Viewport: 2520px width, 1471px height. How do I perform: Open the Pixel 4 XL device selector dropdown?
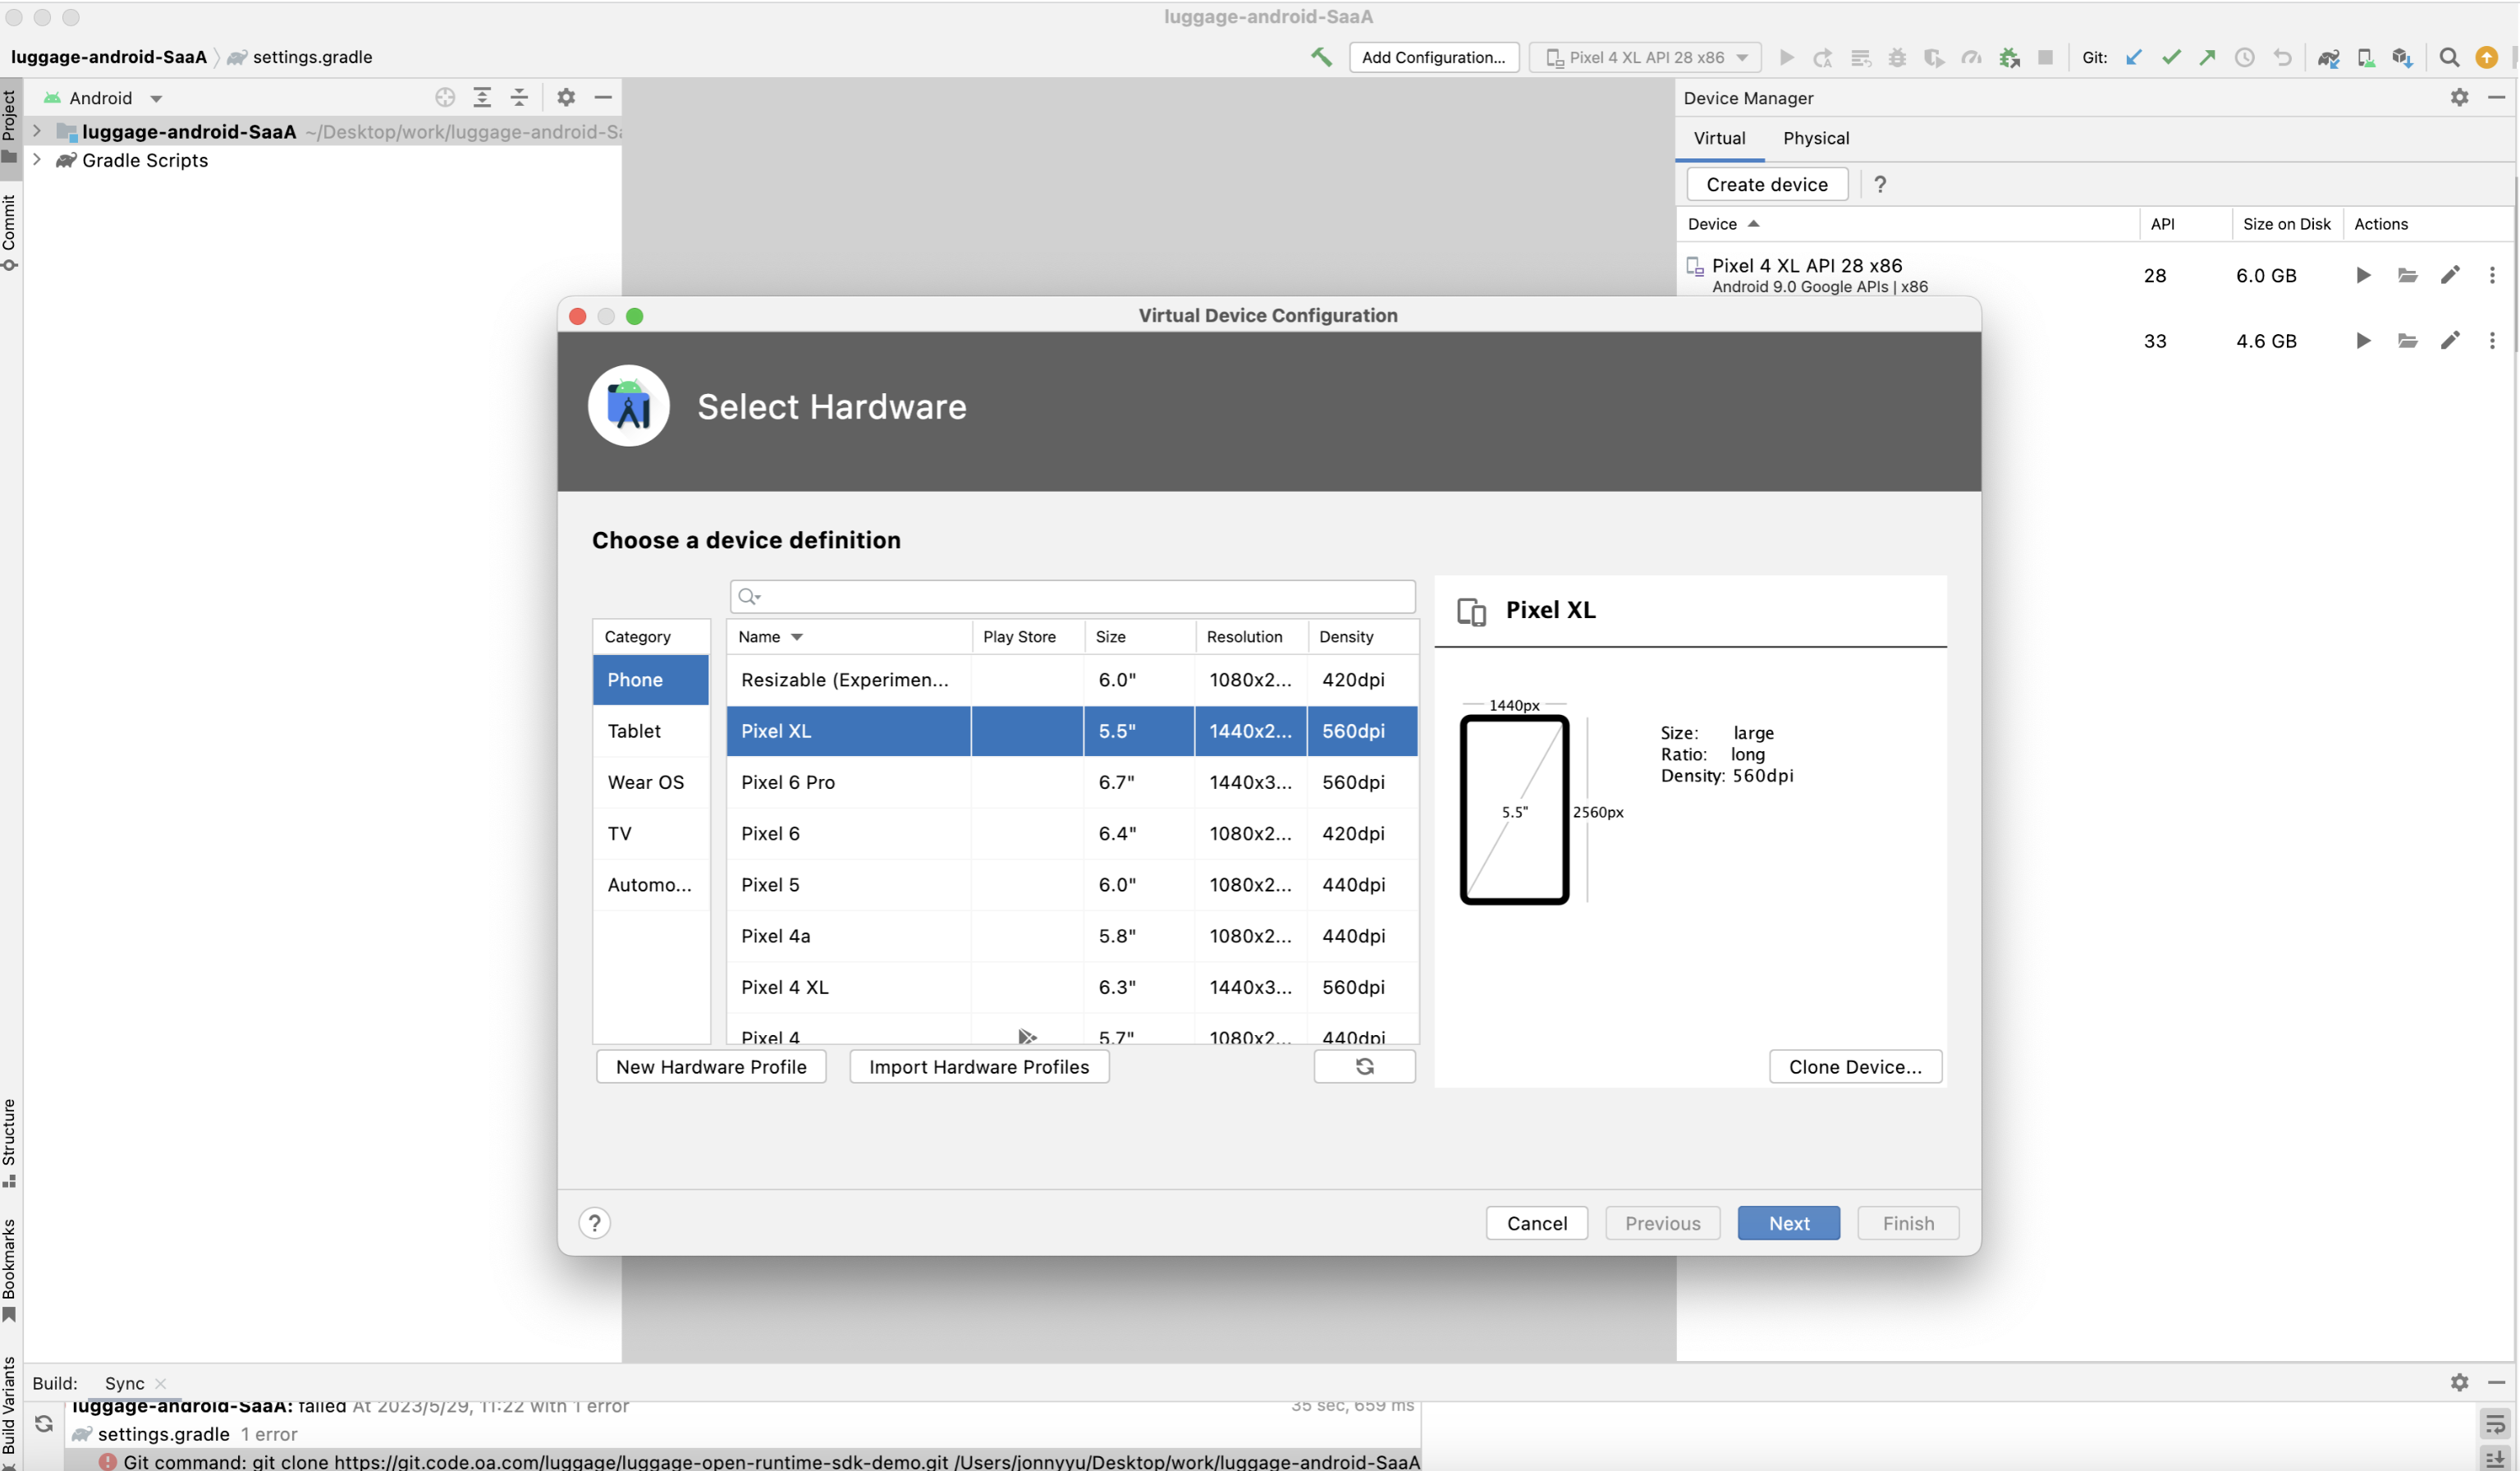[1646, 57]
